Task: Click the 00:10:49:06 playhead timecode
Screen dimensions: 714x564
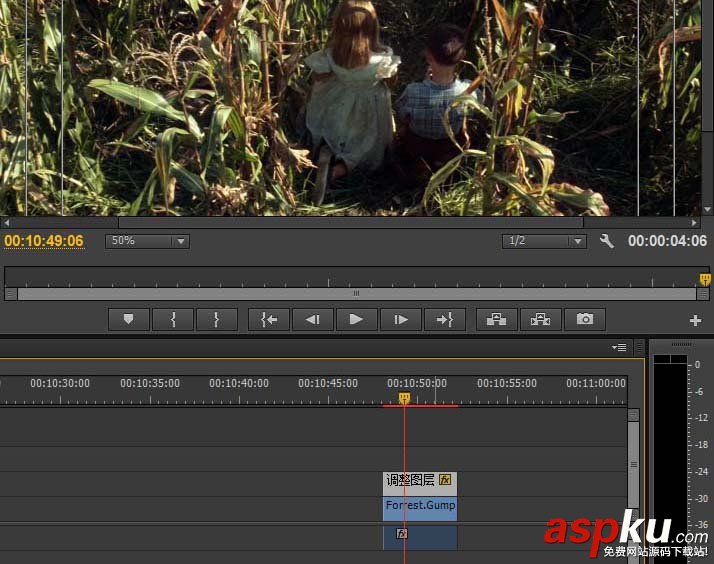Action: pos(44,241)
